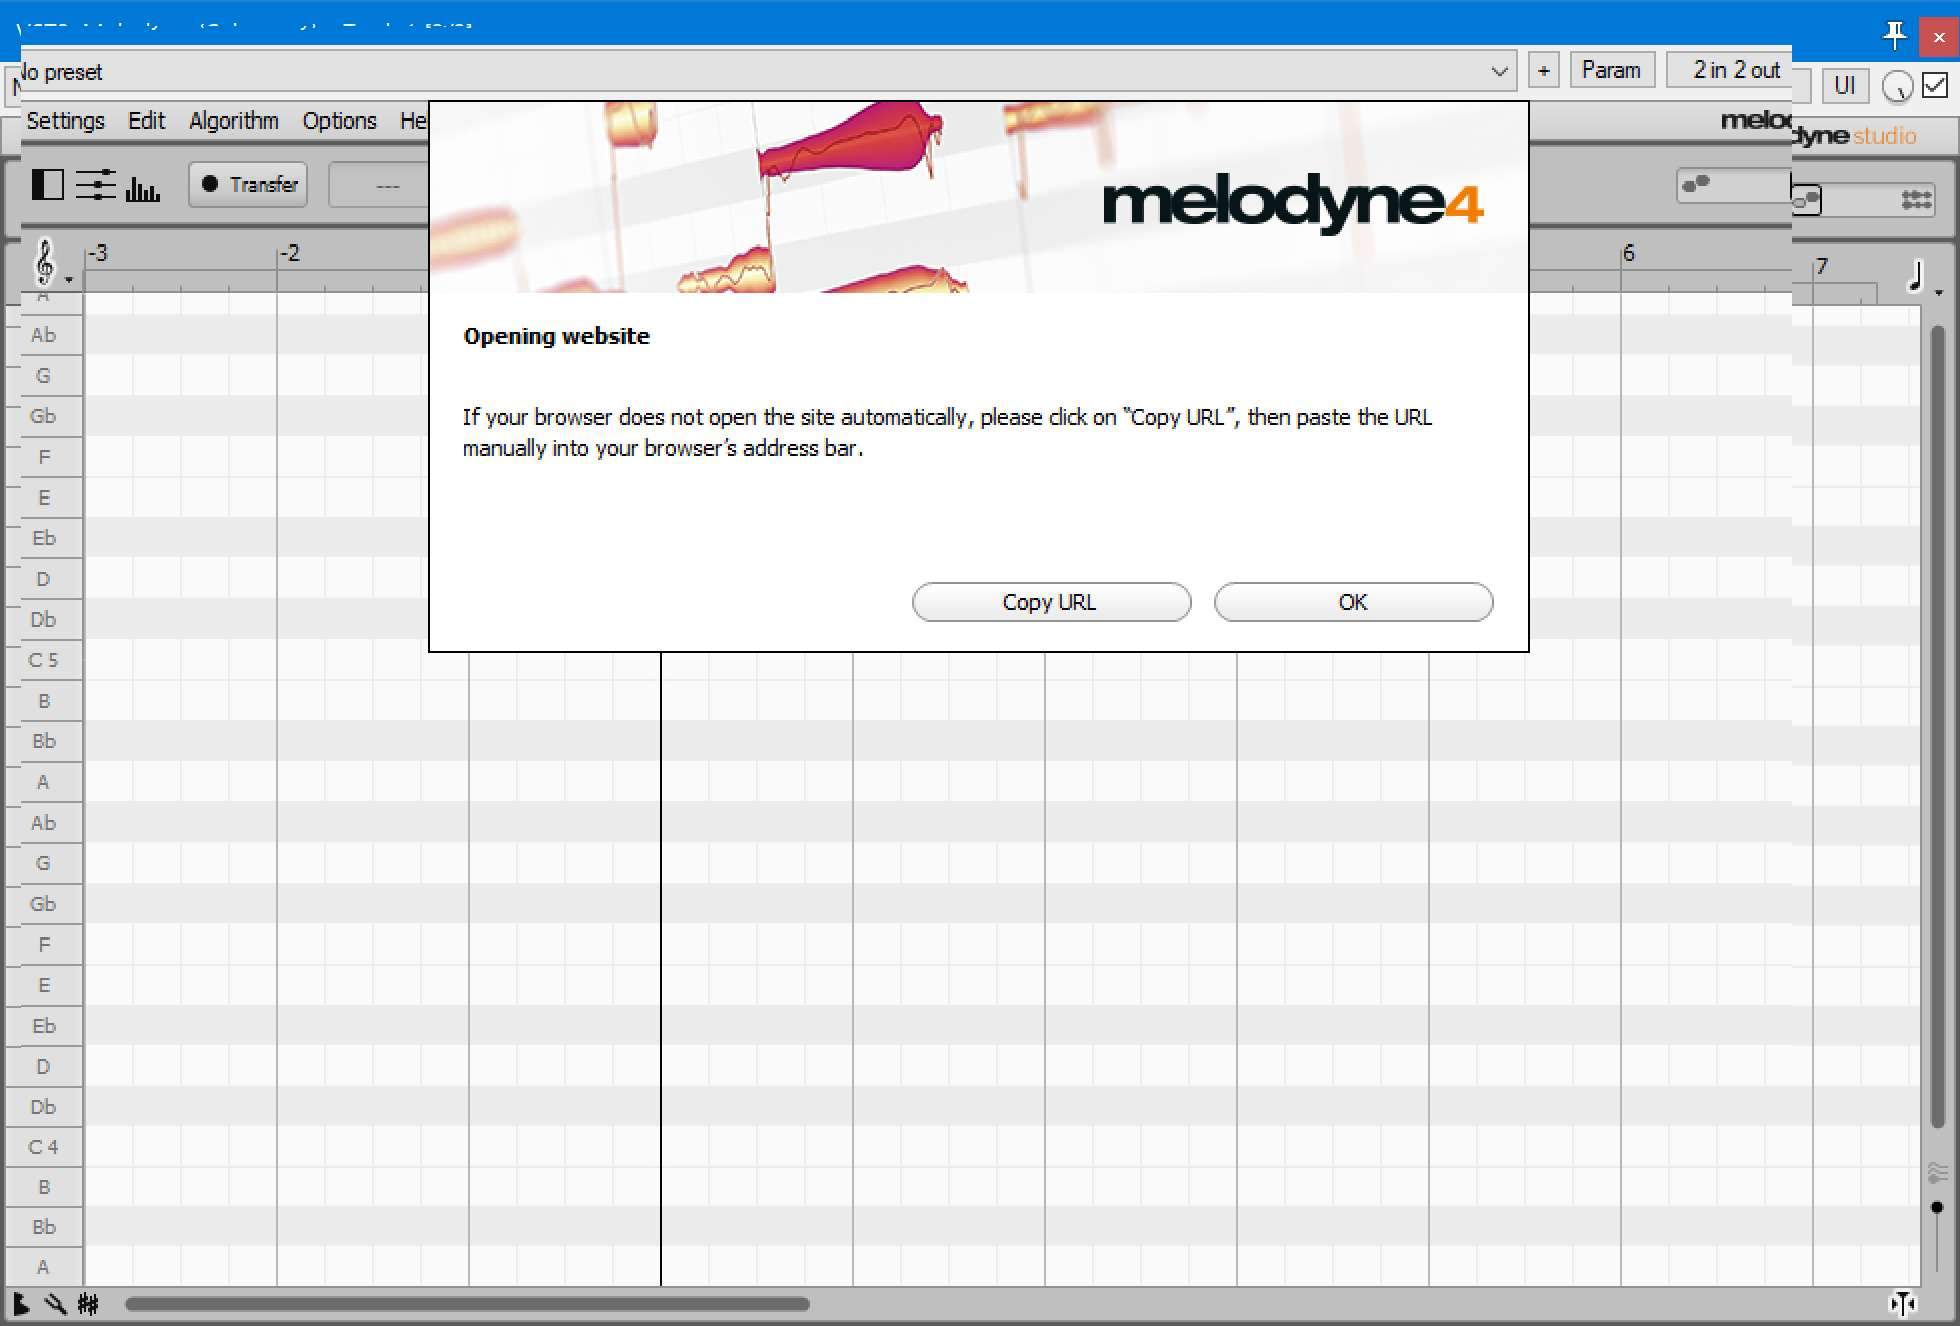
Task: Open the Note Inspector sliders icon
Action: pyautogui.click(x=95, y=185)
